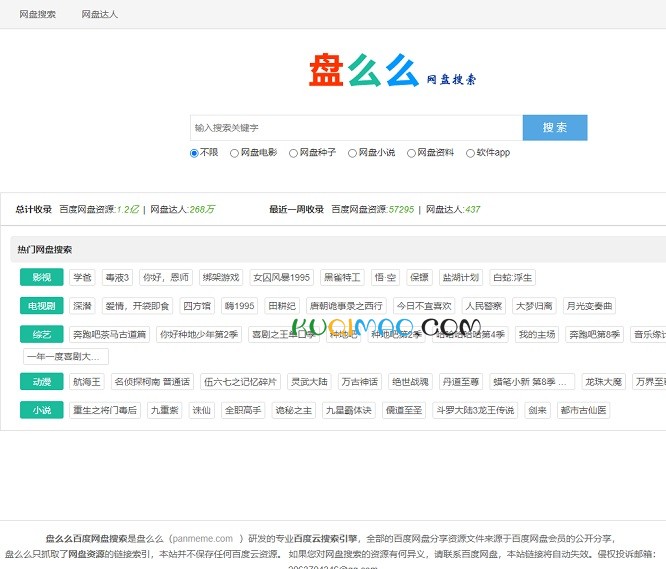Click the 影视 category tag
The image size is (666, 569).
coord(42,277)
